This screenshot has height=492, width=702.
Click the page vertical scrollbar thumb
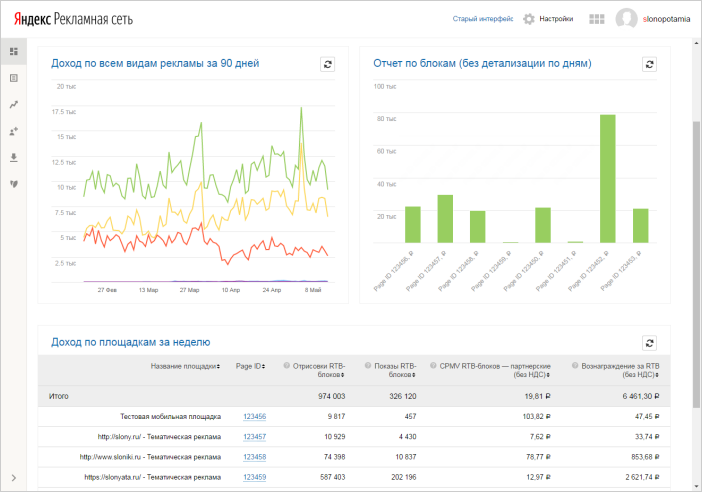point(696,264)
